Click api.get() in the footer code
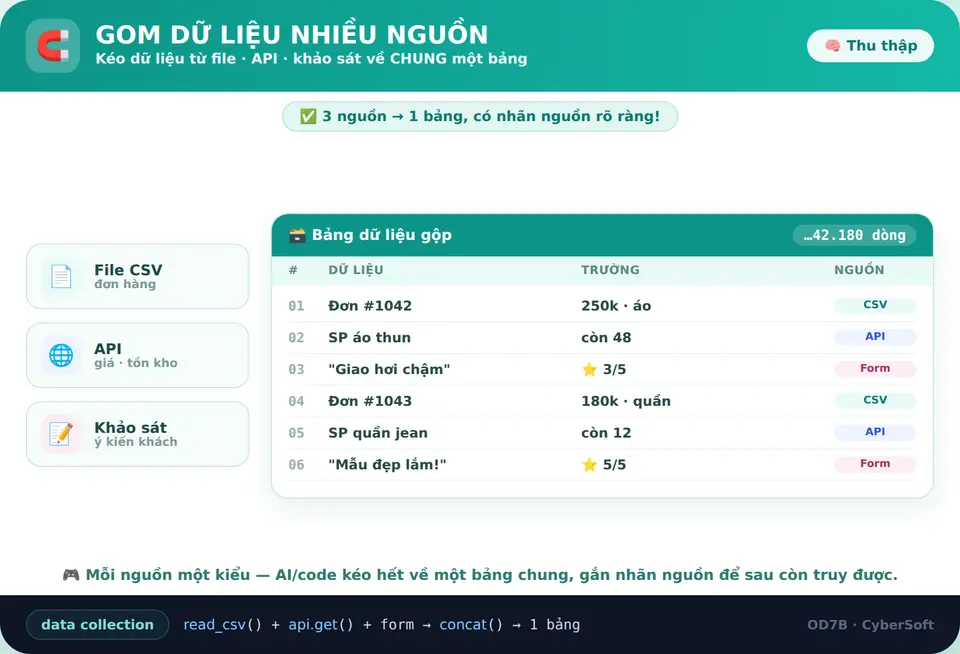The width and height of the screenshot is (960, 654). coord(321,625)
